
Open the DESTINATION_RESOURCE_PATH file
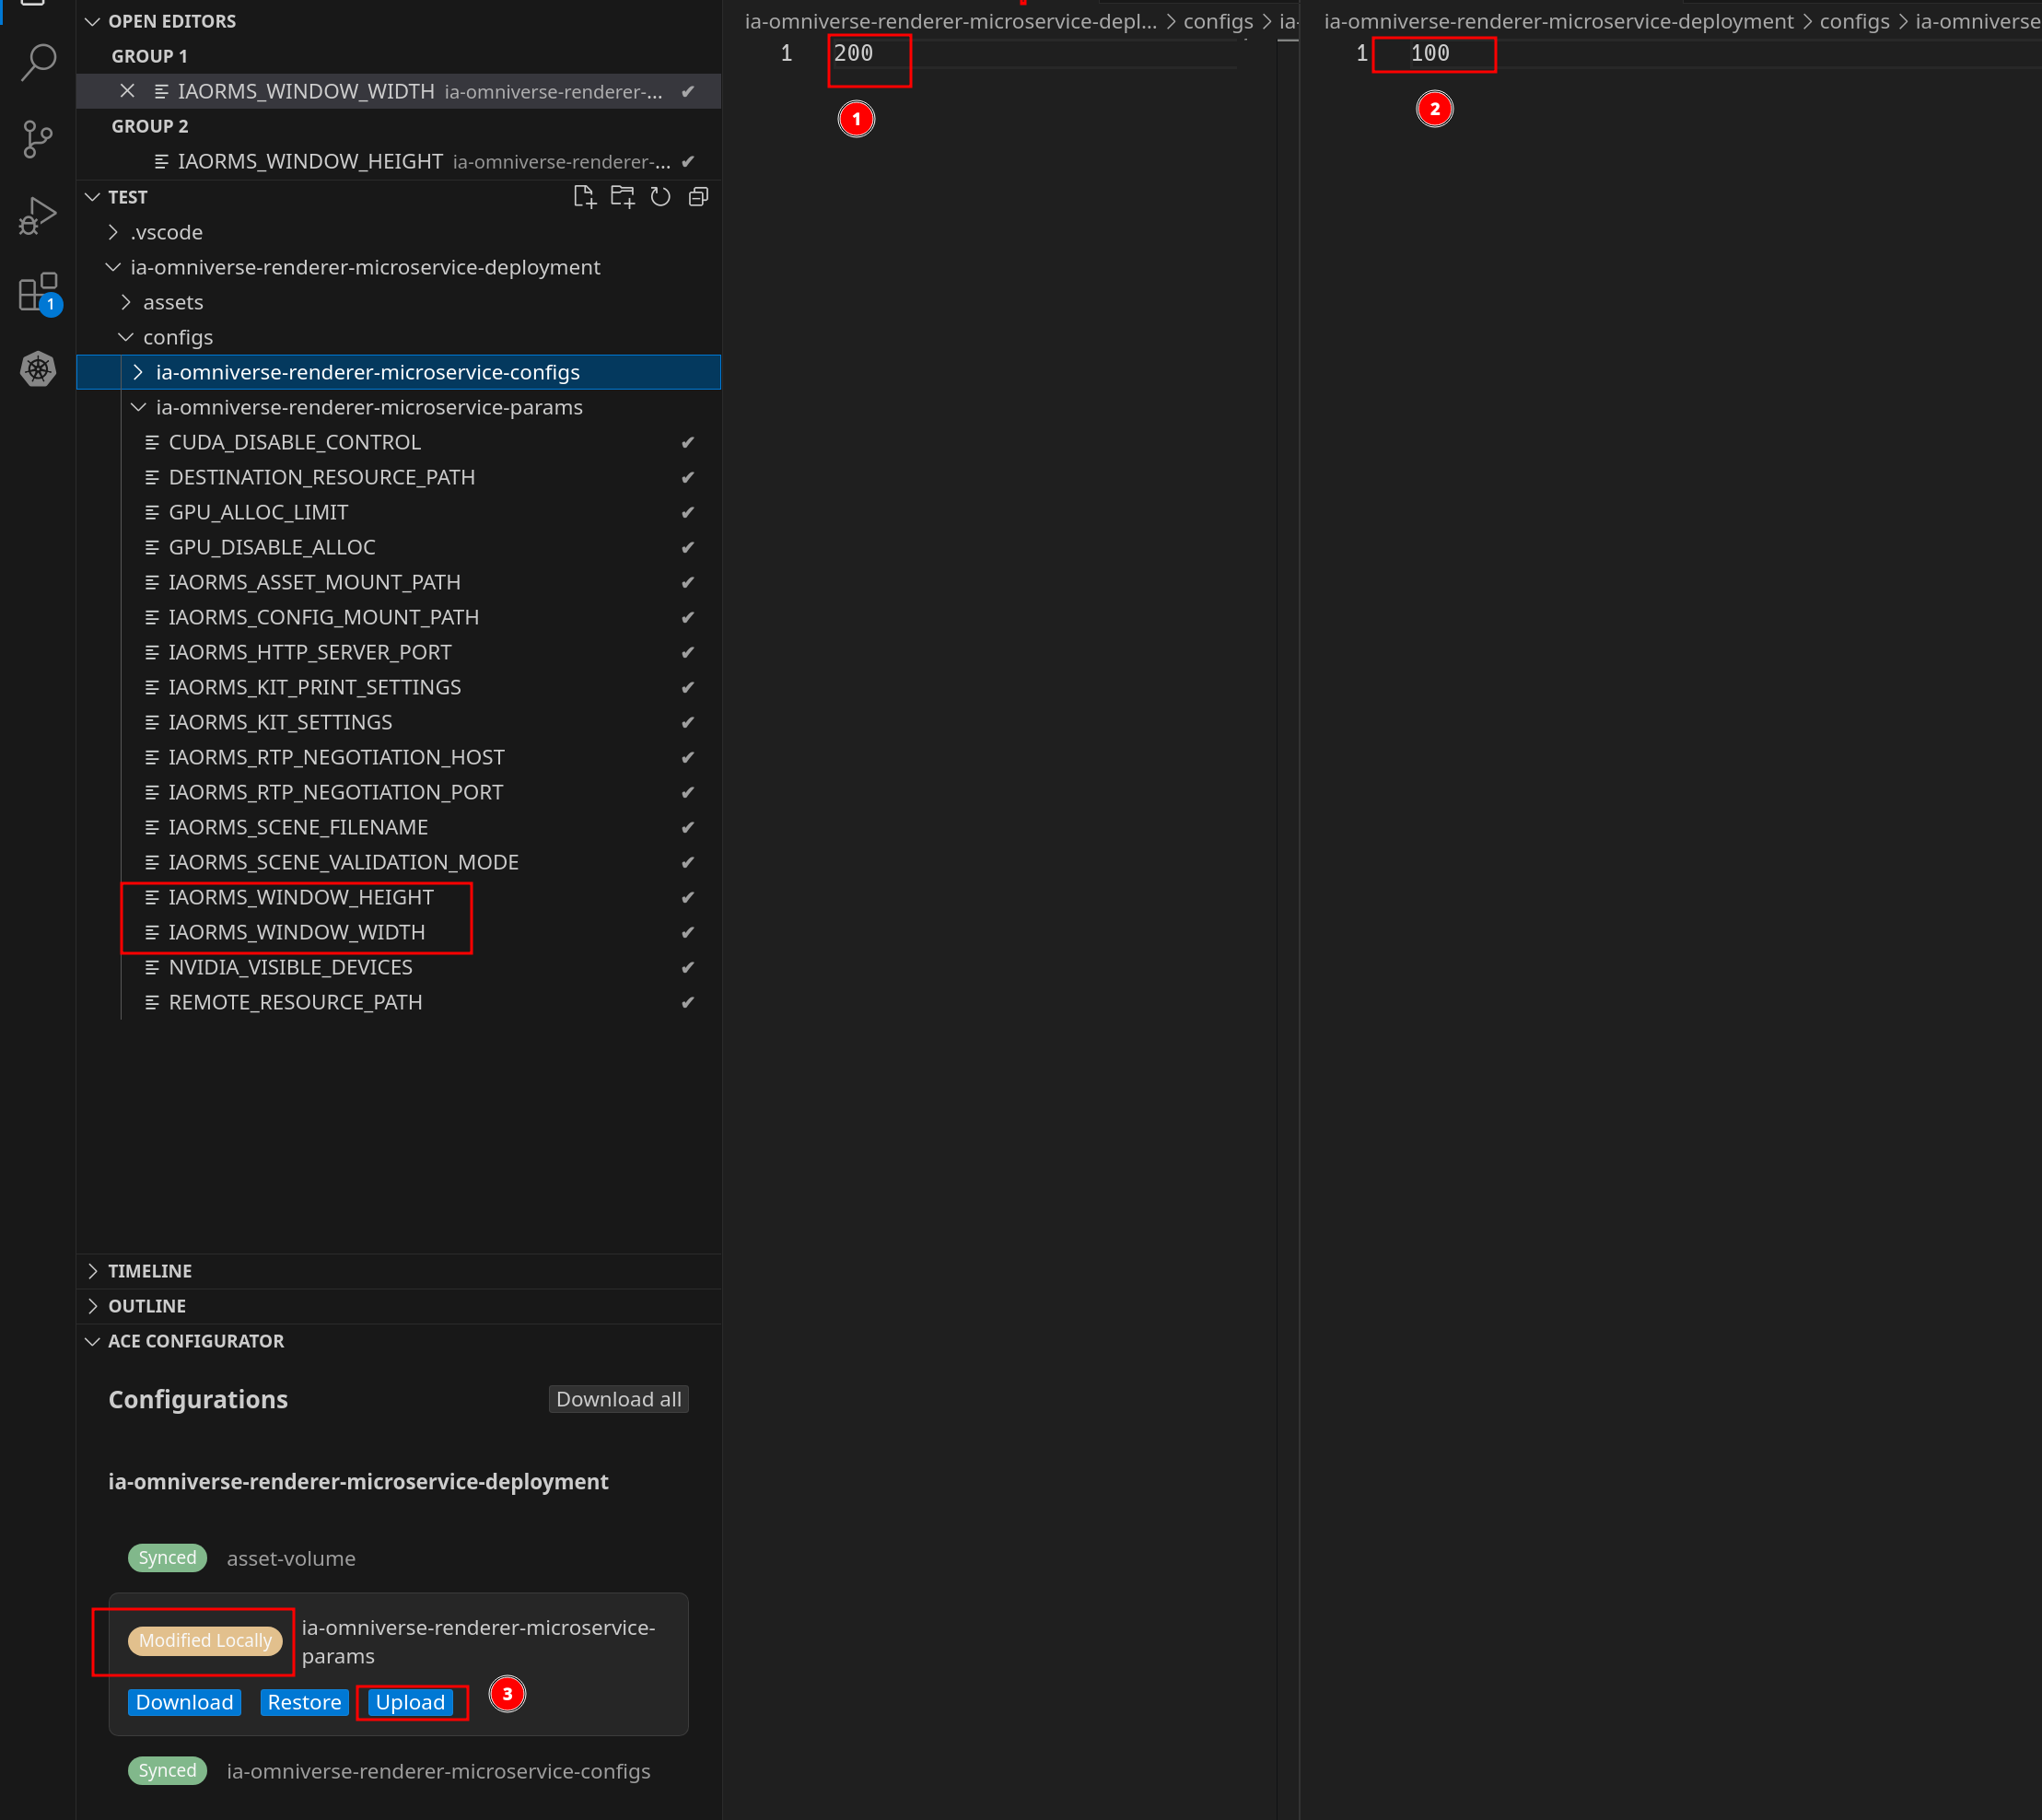400,477
